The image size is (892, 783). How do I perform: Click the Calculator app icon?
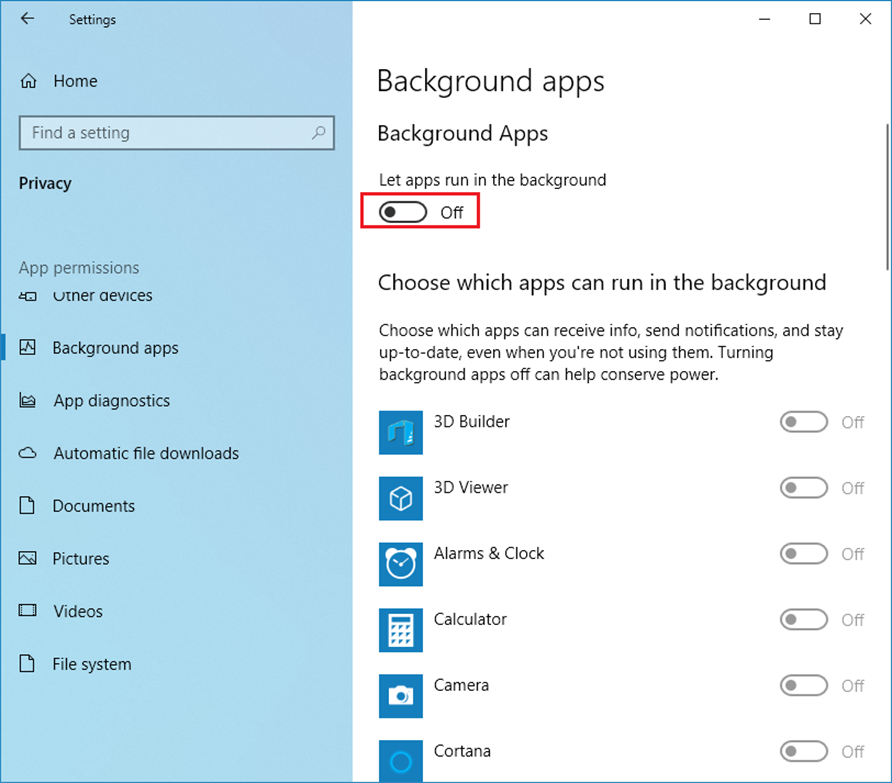(x=401, y=630)
